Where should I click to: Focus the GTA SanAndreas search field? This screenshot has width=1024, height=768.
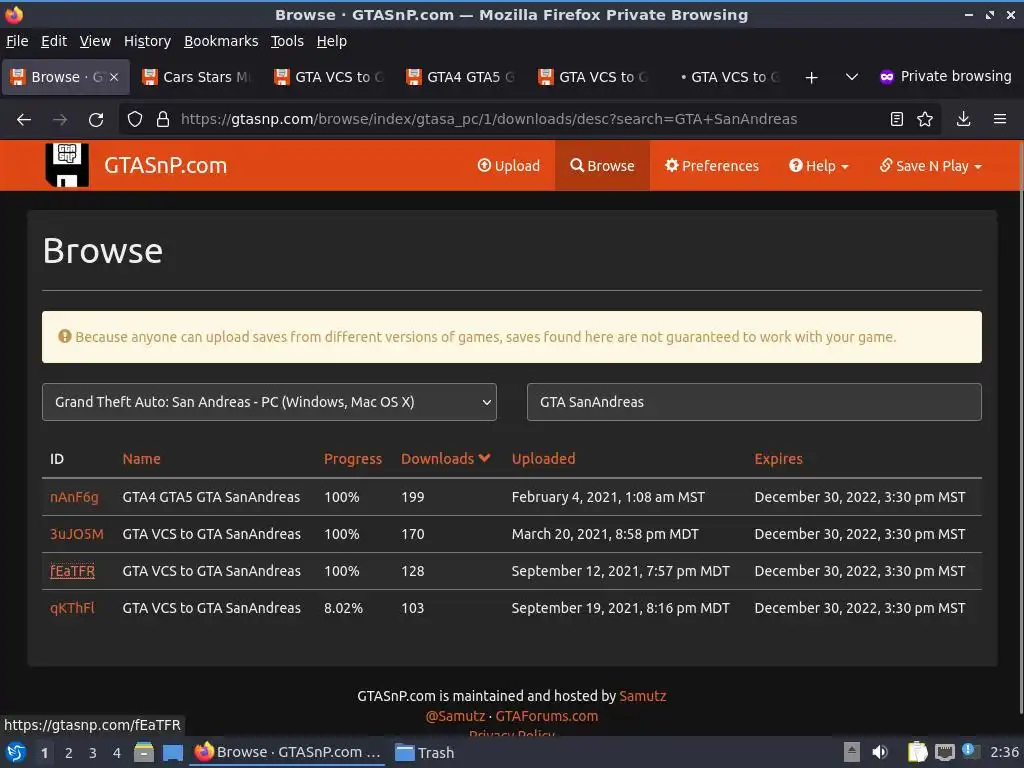pyautogui.click(x=754, y=402)
